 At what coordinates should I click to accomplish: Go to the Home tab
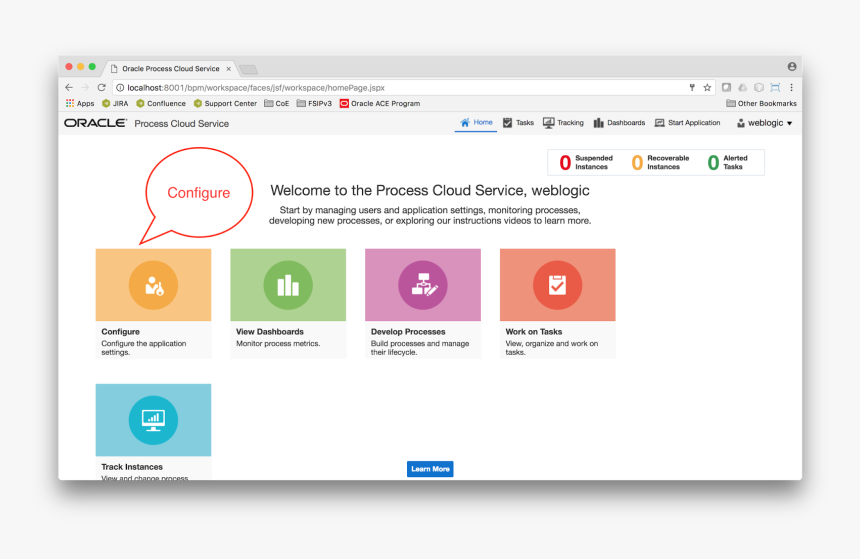coord(476,122)
